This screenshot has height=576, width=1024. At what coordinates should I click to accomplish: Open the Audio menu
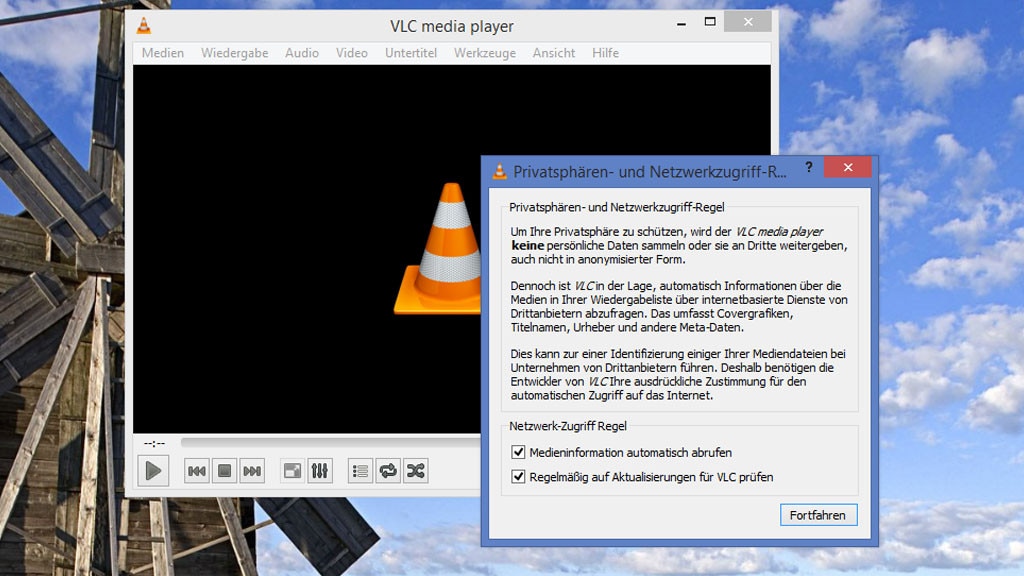click(302, 53)
